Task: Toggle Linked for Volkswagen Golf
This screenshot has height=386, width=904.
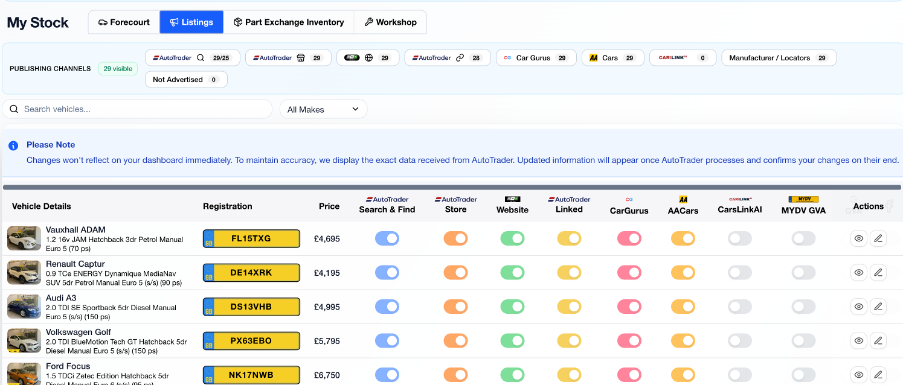Action: [x=569, y=340]
